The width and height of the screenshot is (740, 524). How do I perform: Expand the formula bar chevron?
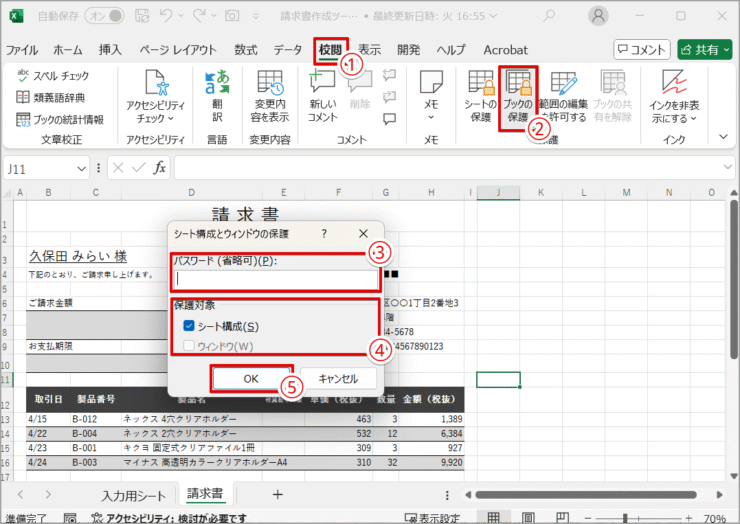pos(727,167)
